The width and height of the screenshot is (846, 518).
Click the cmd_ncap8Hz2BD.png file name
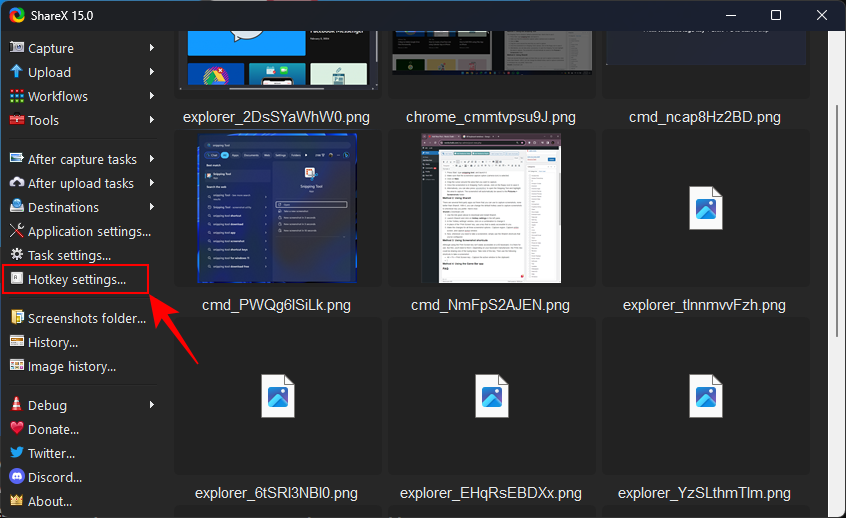point(705,117)
